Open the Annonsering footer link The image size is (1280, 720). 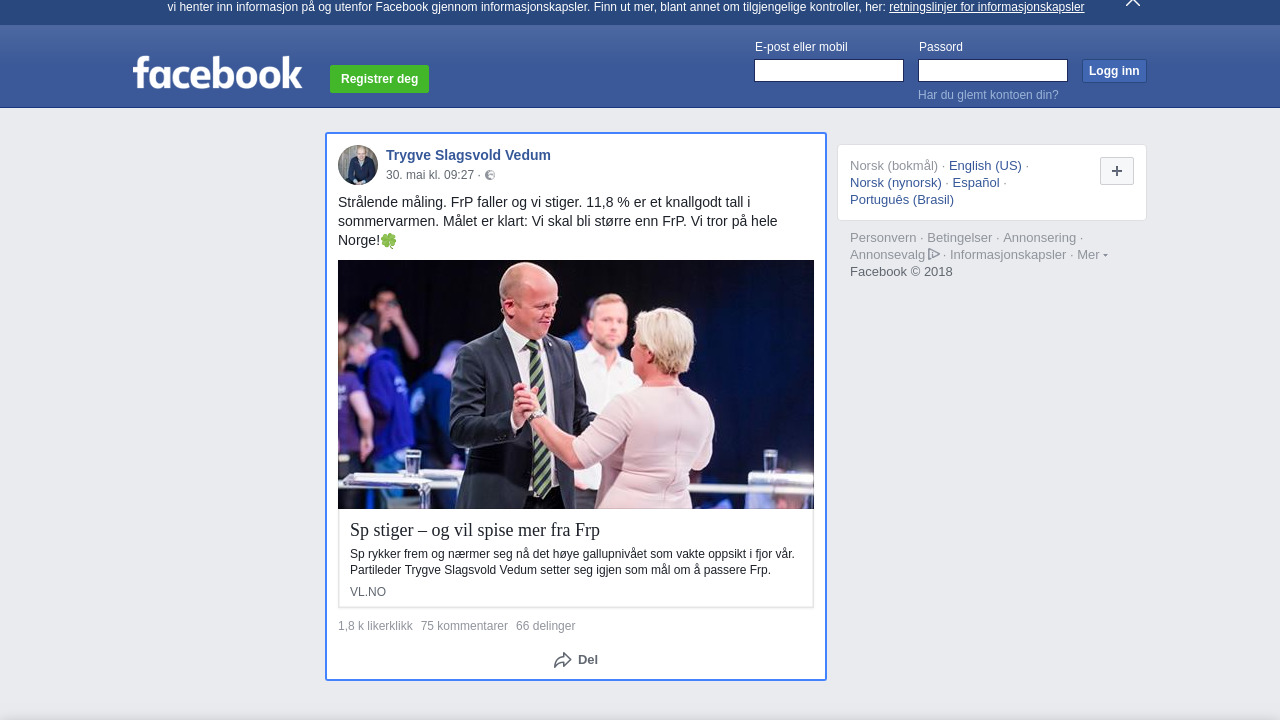pyautogui.click(x=1040, y=238)
